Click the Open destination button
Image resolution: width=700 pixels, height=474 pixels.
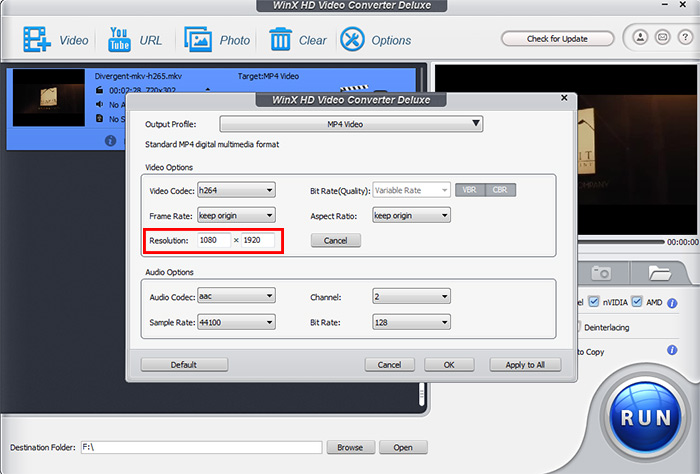403,447
